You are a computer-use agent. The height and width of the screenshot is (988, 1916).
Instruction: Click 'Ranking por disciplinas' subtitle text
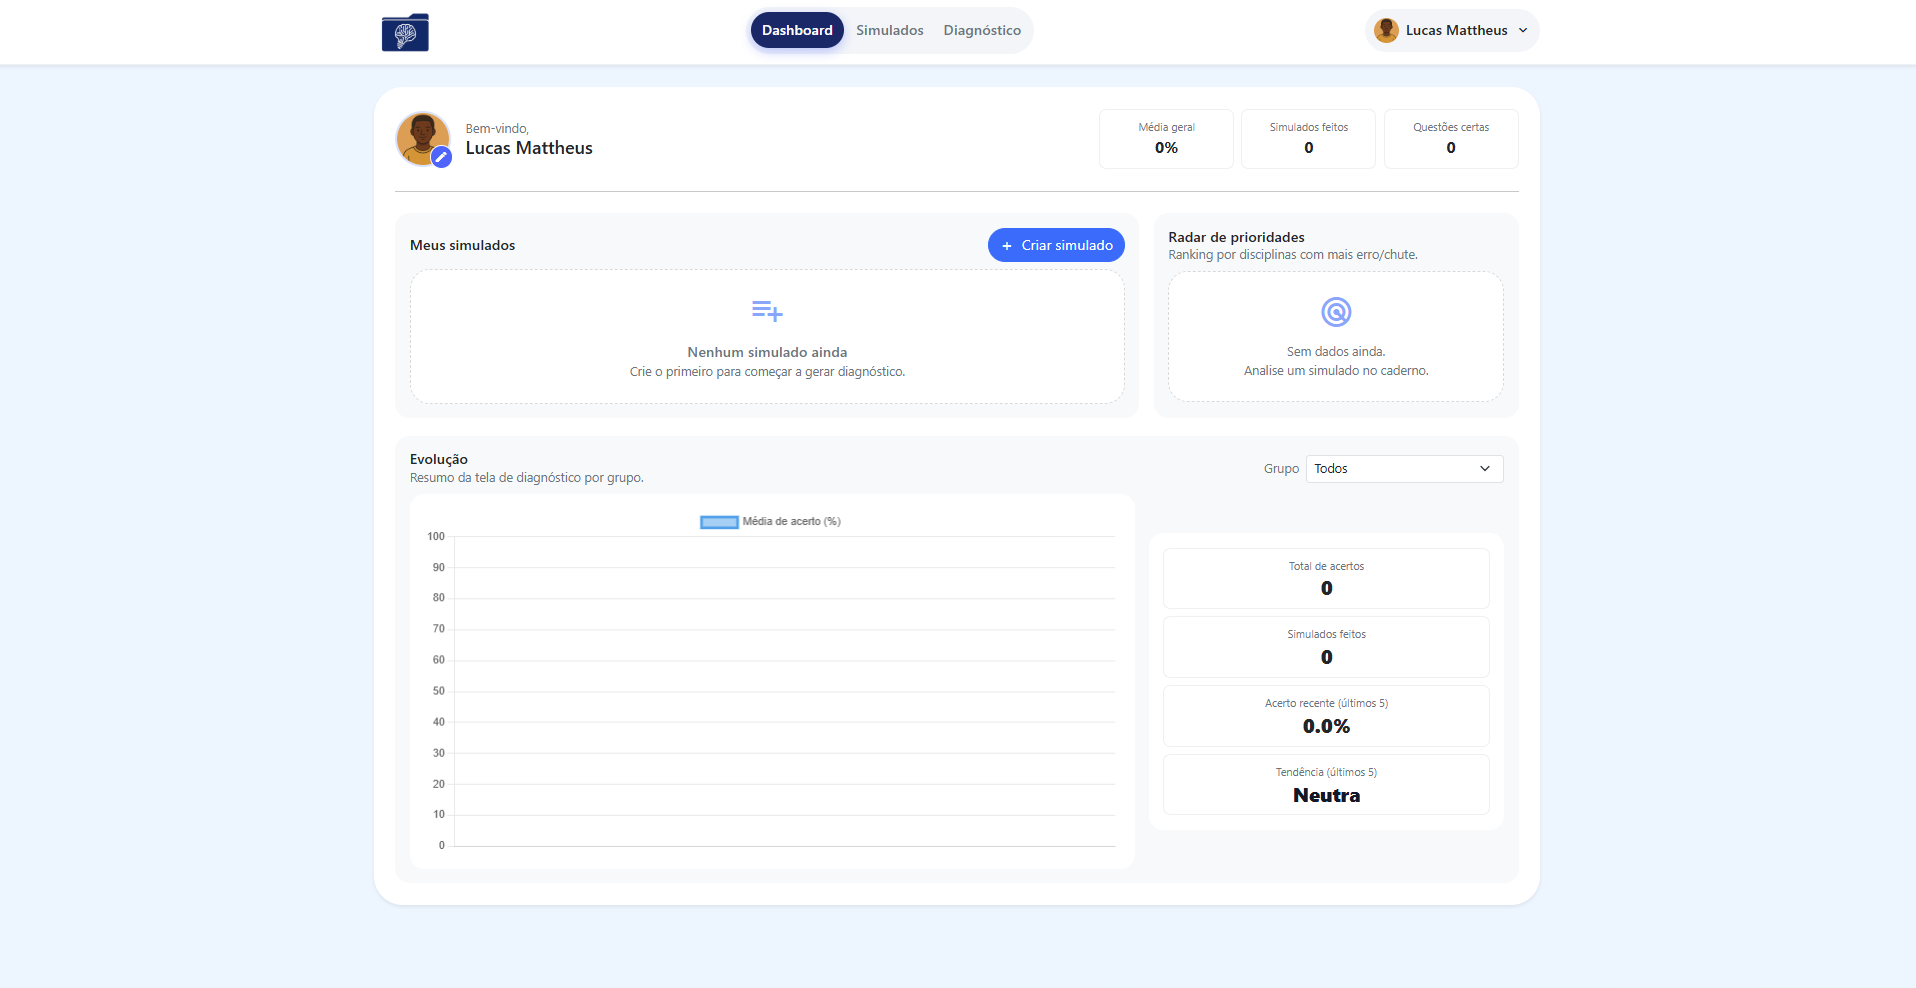[x=1292, y=255]
